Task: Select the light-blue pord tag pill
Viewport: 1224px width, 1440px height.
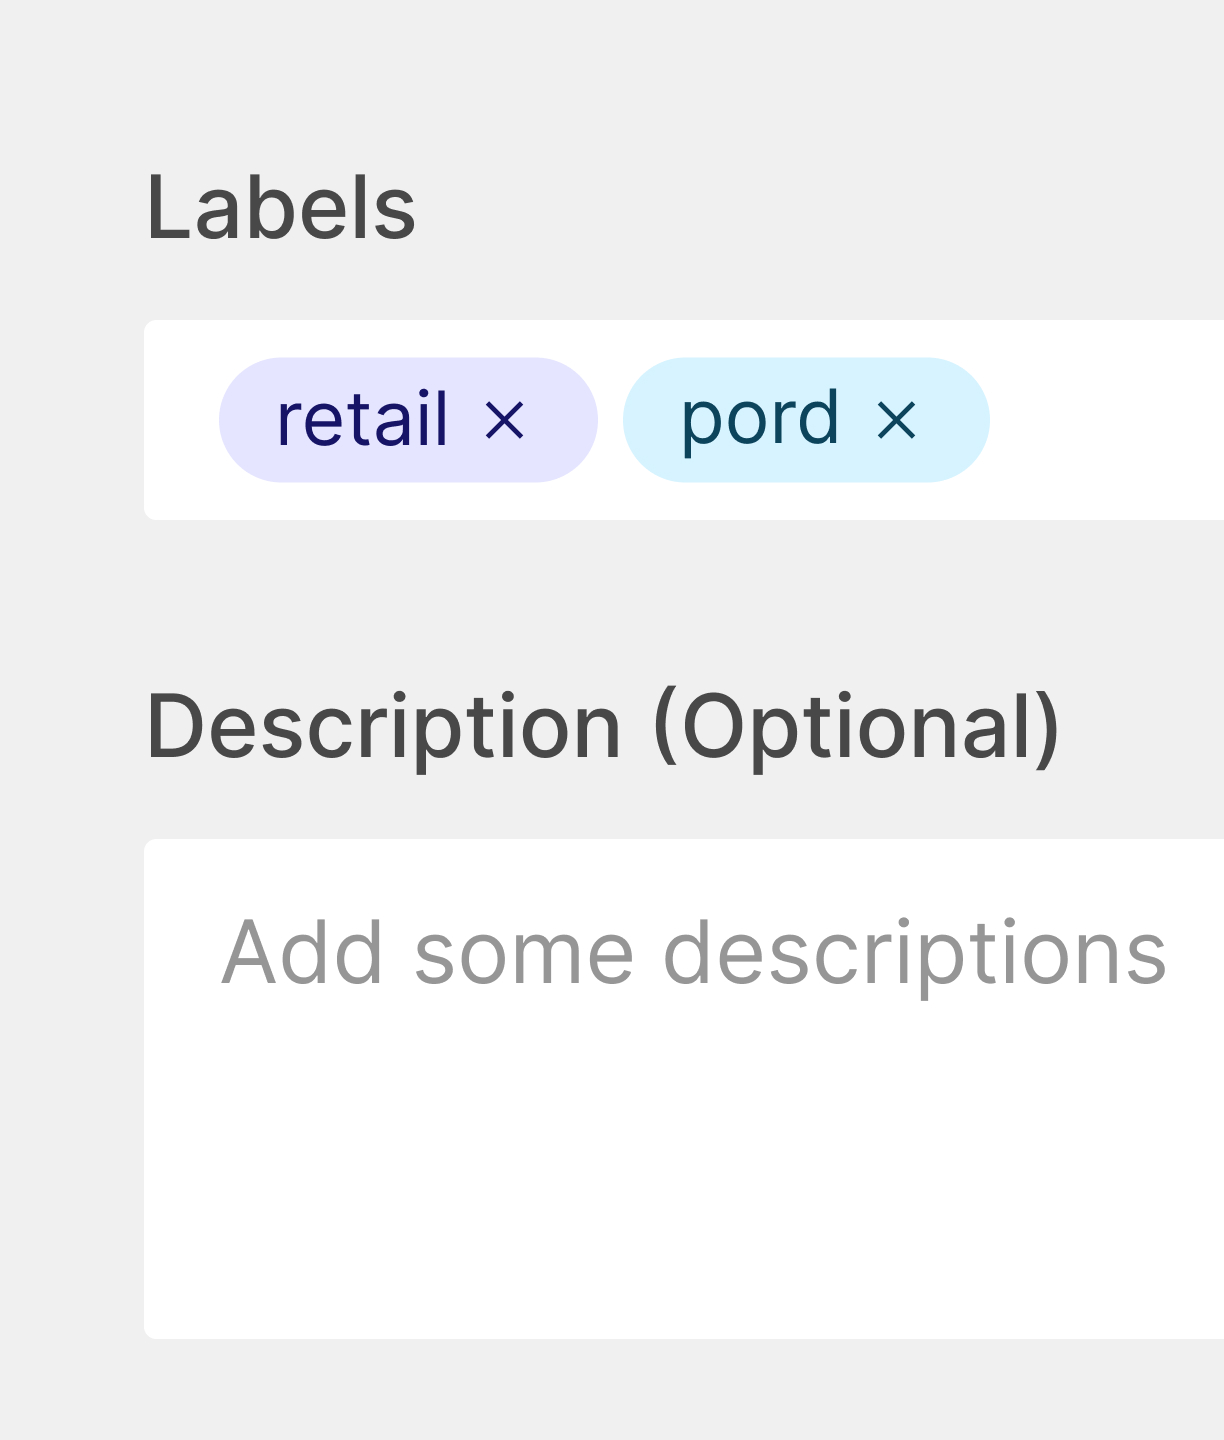Action: tap(806, 420)
